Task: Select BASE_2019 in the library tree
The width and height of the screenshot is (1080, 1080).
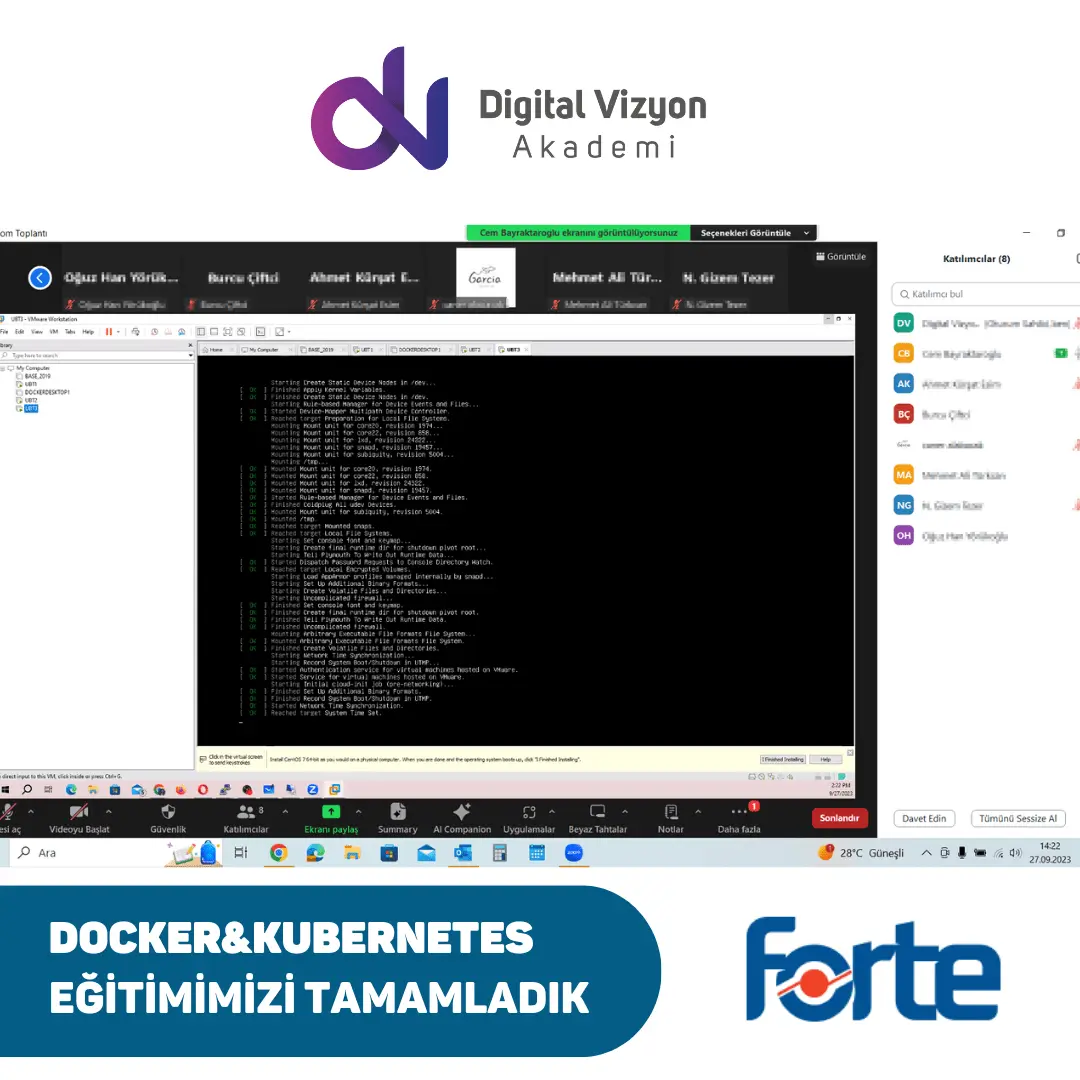Action: [37, 376]
